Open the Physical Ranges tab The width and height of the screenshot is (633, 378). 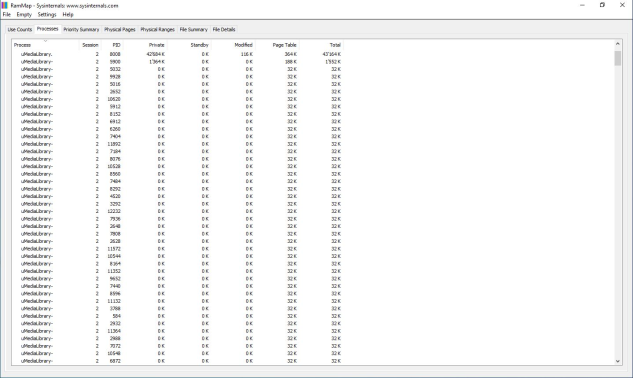point(157,29)
